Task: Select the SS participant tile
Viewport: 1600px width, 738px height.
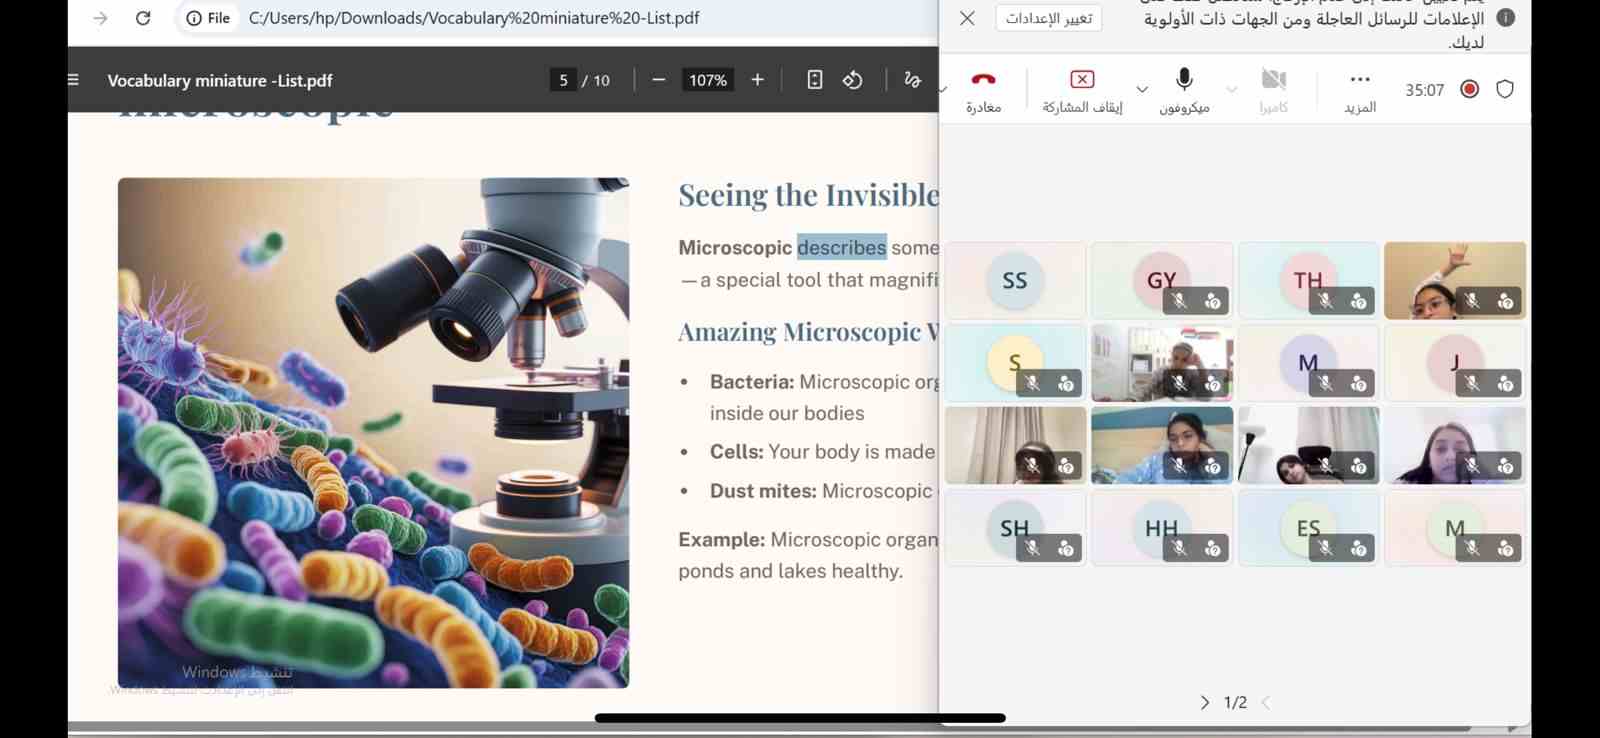Action: click(x=1015, y=281)
